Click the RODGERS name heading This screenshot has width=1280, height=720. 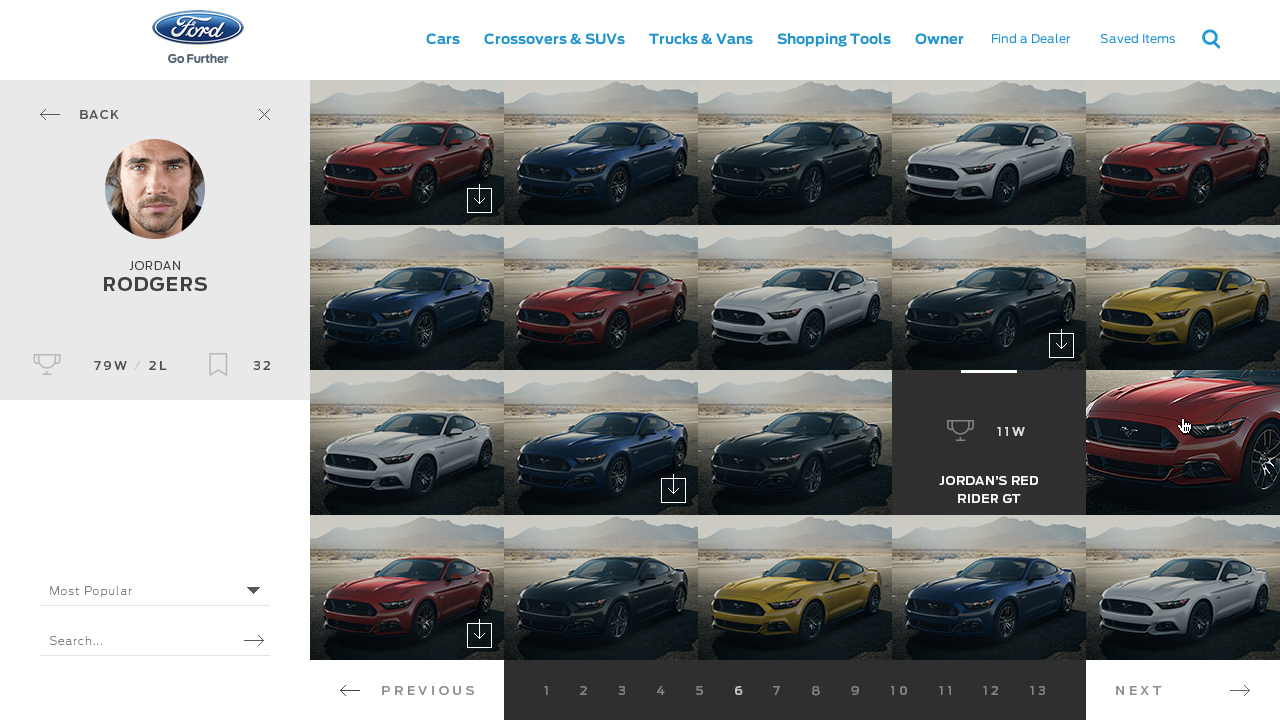(155, 284)
